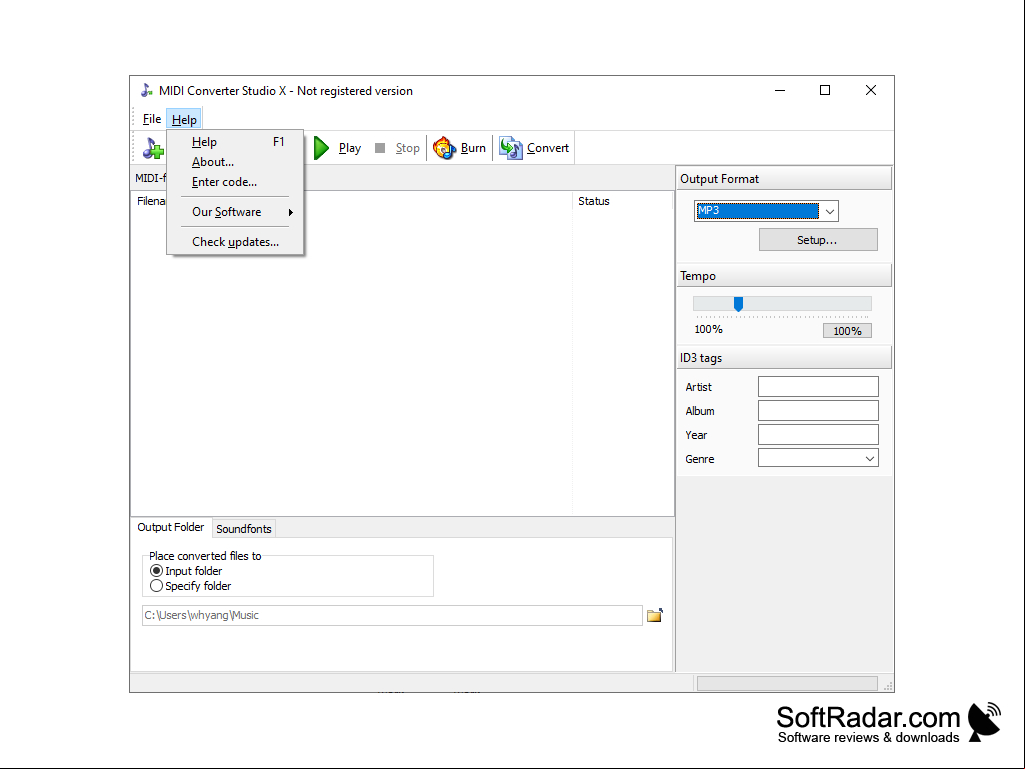Click the output path text field
This screenshot has height=769, width=1025.
pyautogui.click(x=392, y=615)
